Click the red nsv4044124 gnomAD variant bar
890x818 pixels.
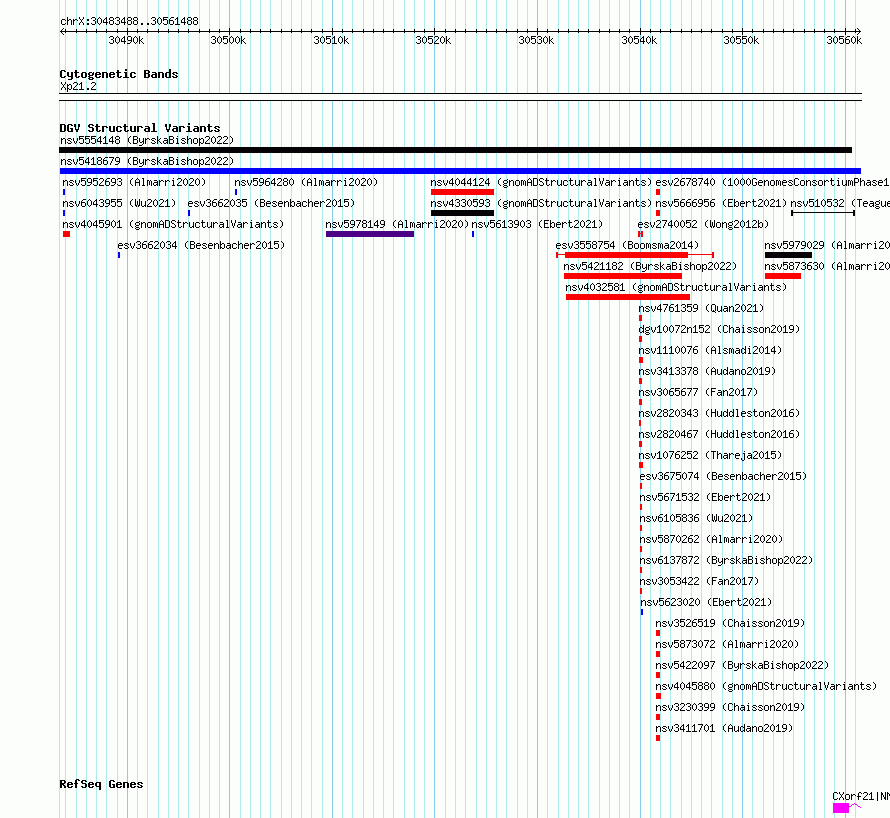click(463, 192)
